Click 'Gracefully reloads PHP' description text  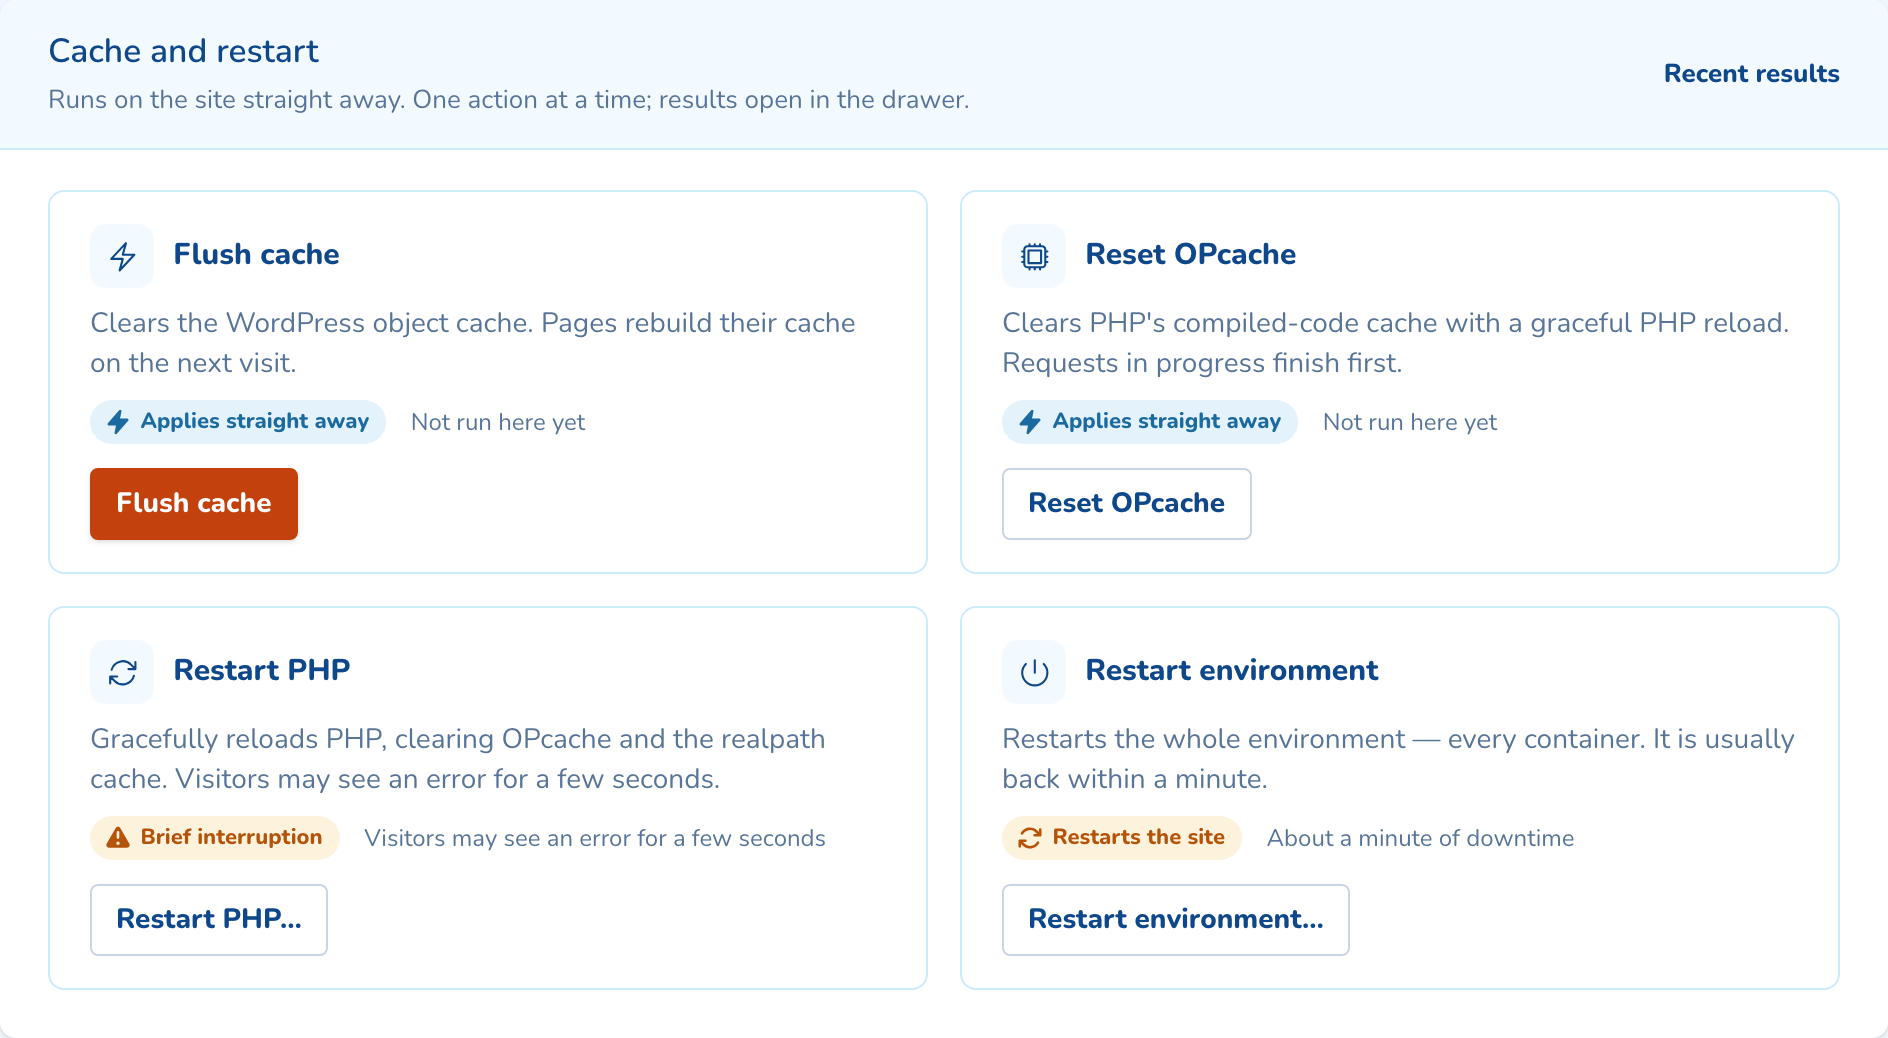click(458, 759)
